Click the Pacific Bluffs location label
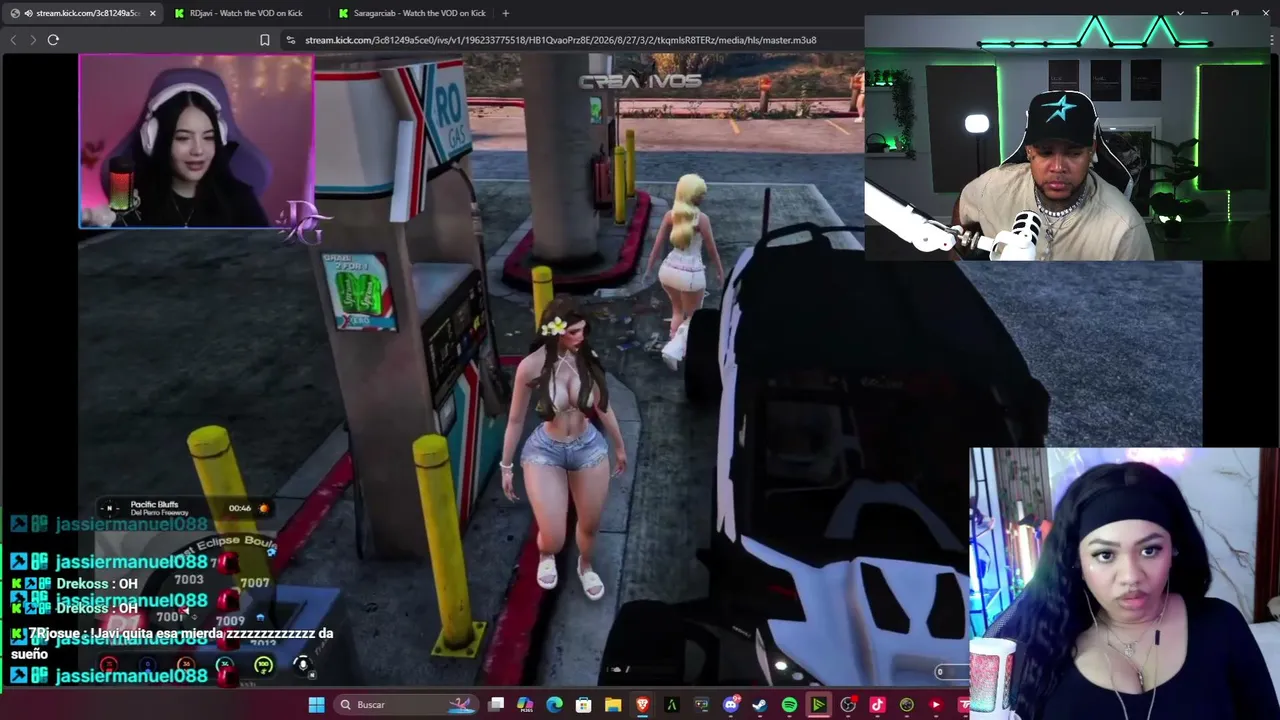 coord(154,504)
